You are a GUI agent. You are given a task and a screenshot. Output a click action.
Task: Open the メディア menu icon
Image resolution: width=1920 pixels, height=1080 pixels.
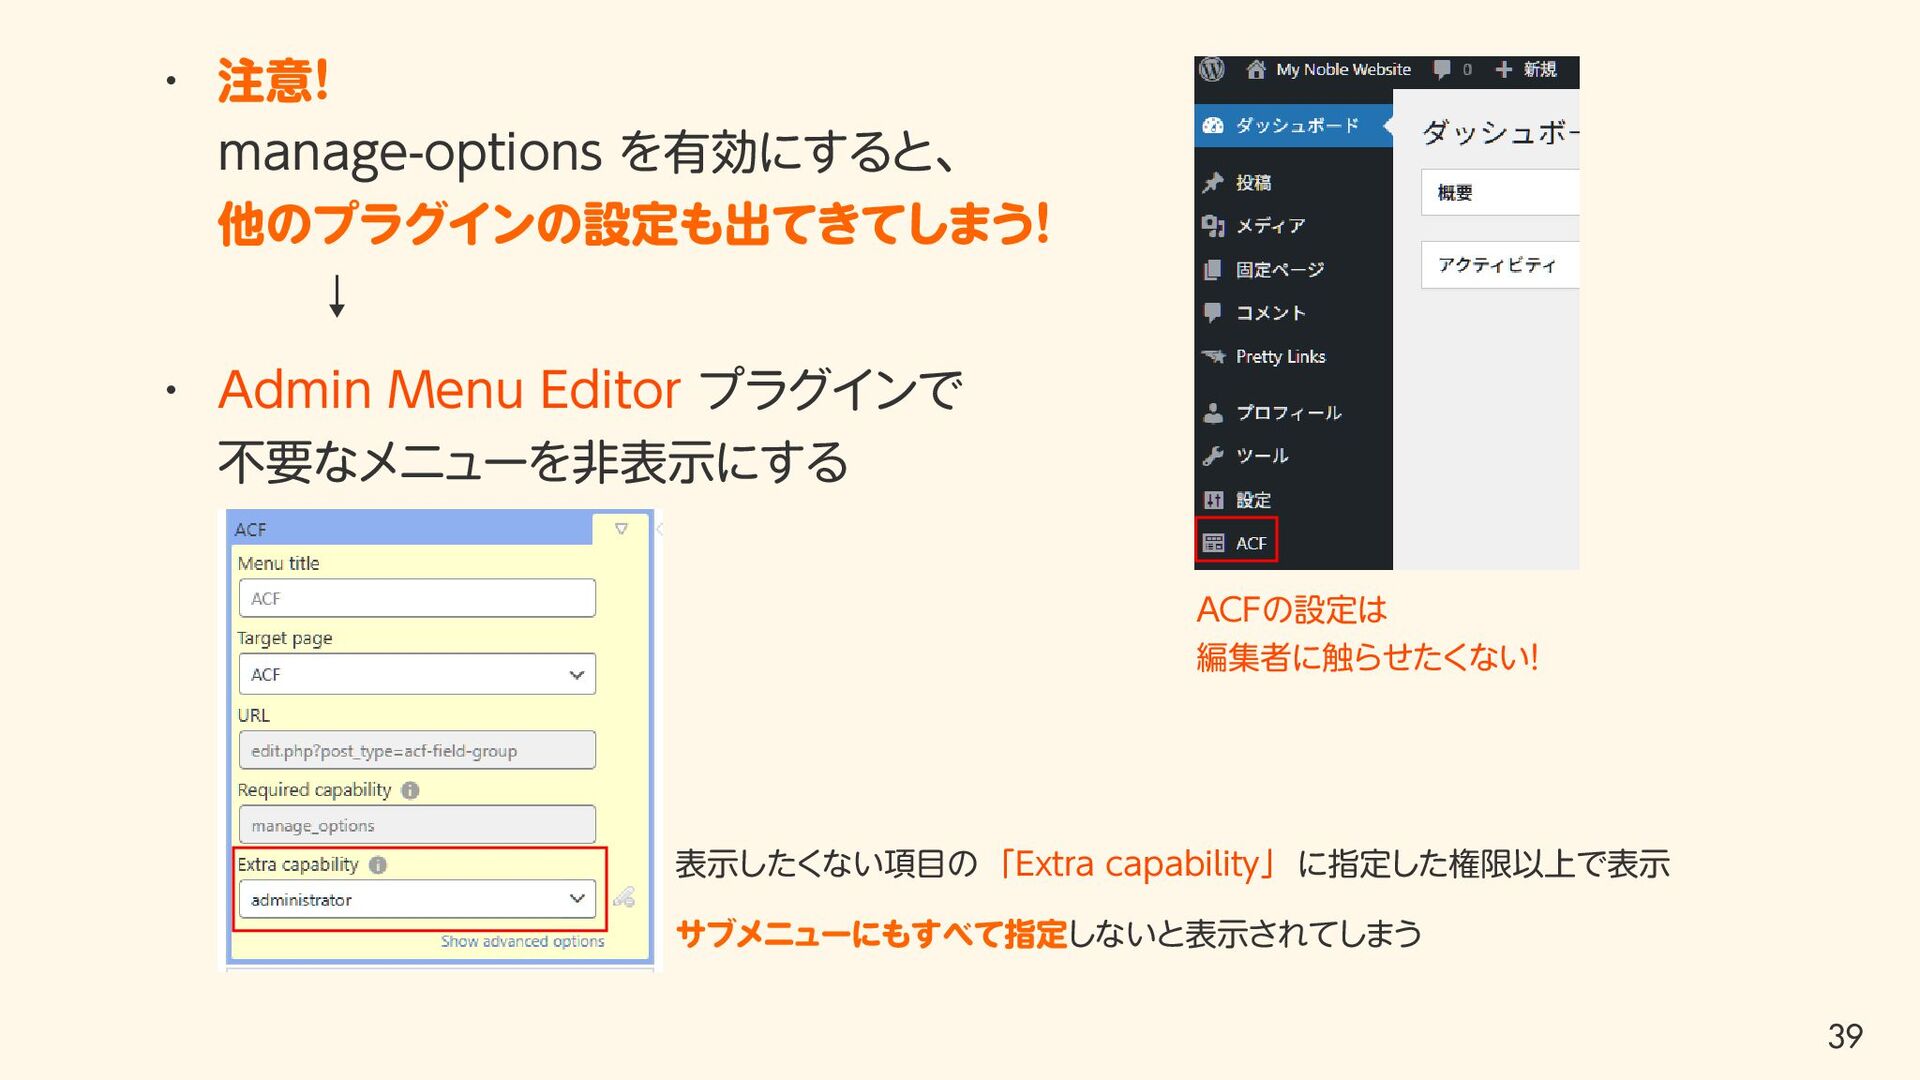point(1213,226)
